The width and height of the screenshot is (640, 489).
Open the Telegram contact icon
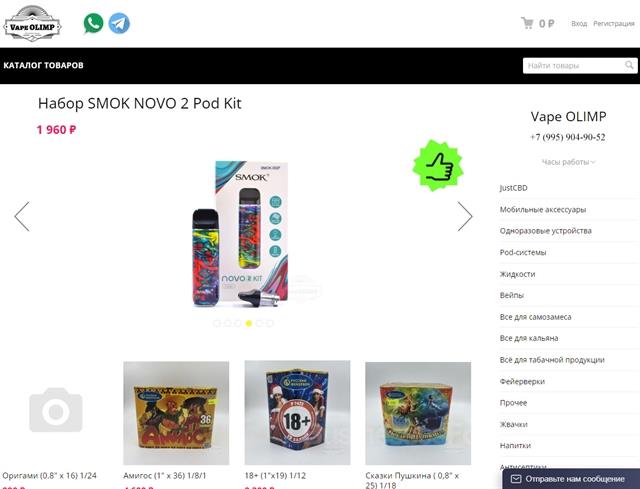(119, 24)
